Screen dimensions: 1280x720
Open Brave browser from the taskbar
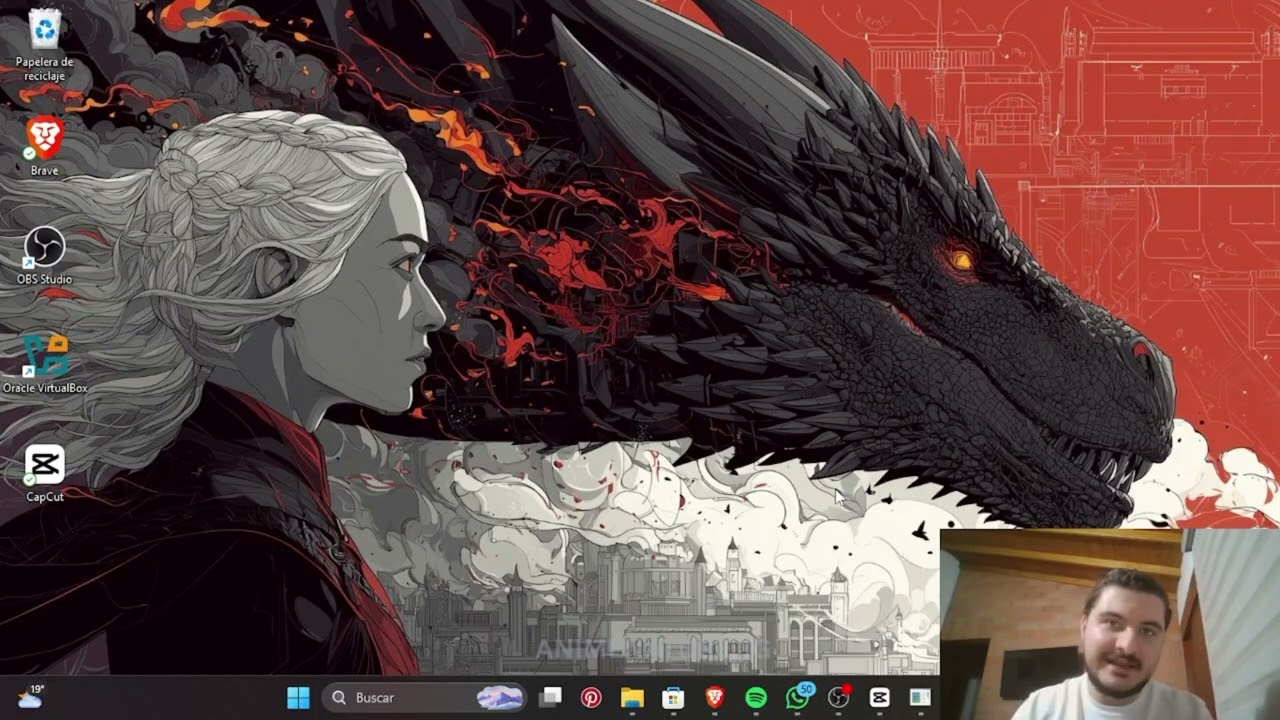point(714,698)
